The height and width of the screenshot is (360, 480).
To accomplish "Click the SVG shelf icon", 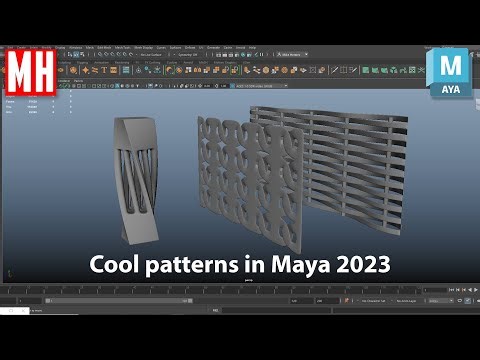I will (x=113, y=70).
